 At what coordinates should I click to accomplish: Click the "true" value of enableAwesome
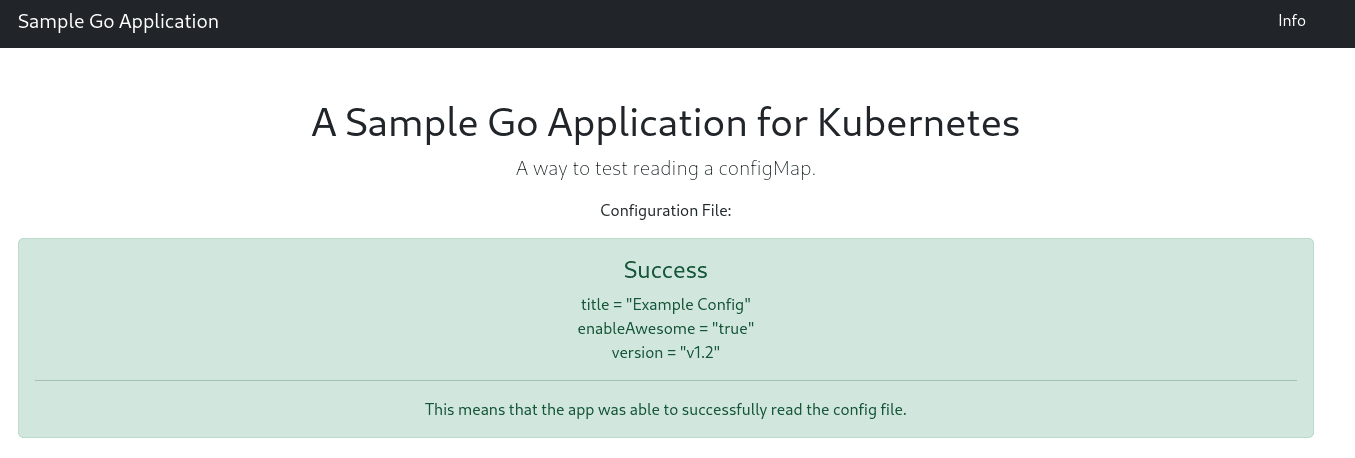click(x=733, y=328)
